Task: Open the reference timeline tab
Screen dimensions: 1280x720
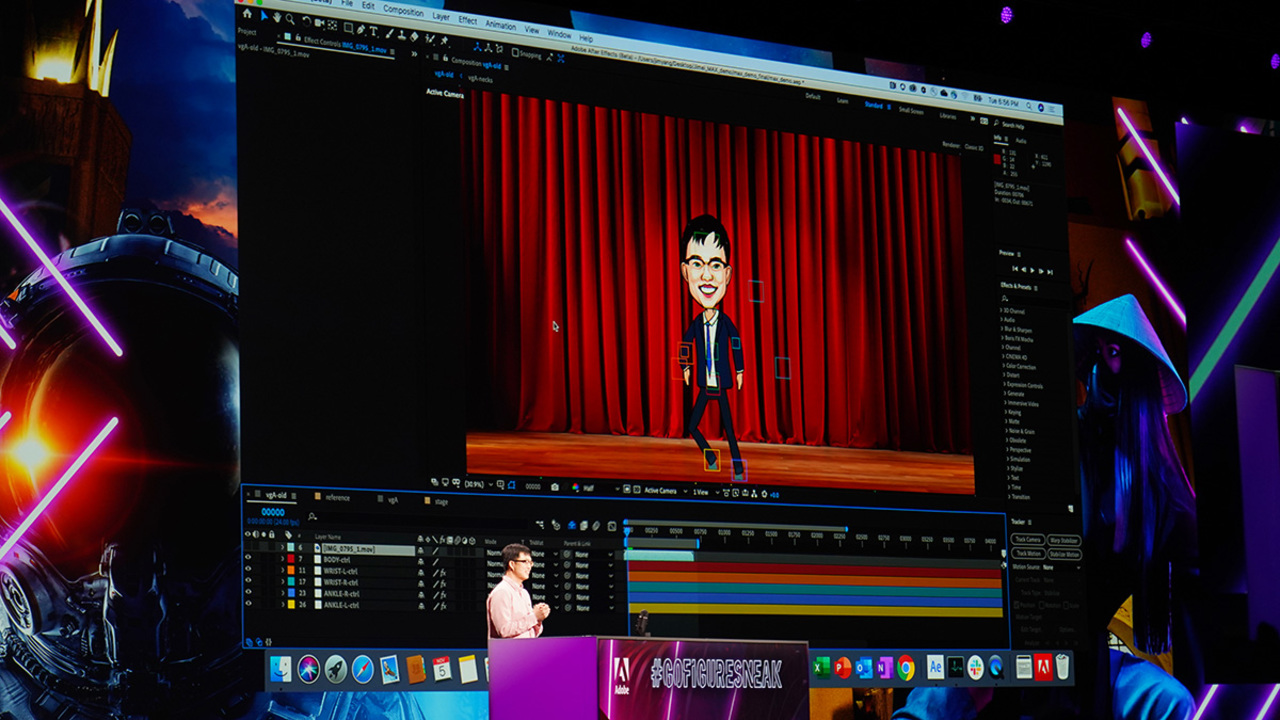Action: [337, 497]
